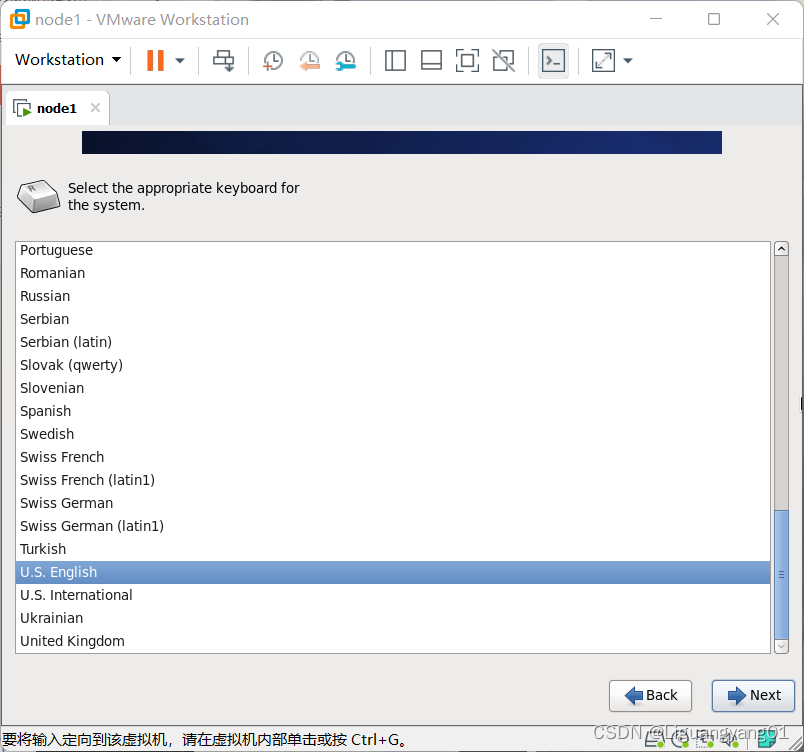Select Swedish keyboard layout
This screenshot has height=752, width=804.
click(x=393, y=434)
